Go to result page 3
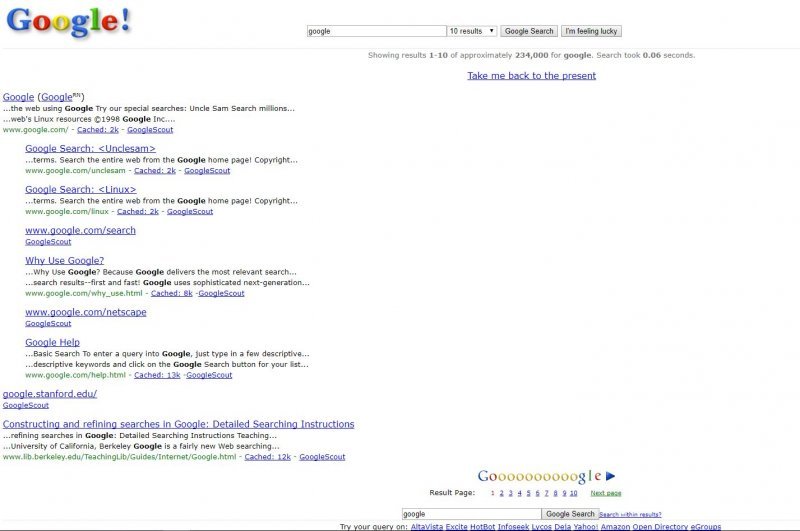The height and width of the screenshot is (531, 800). tap(511, 493)
